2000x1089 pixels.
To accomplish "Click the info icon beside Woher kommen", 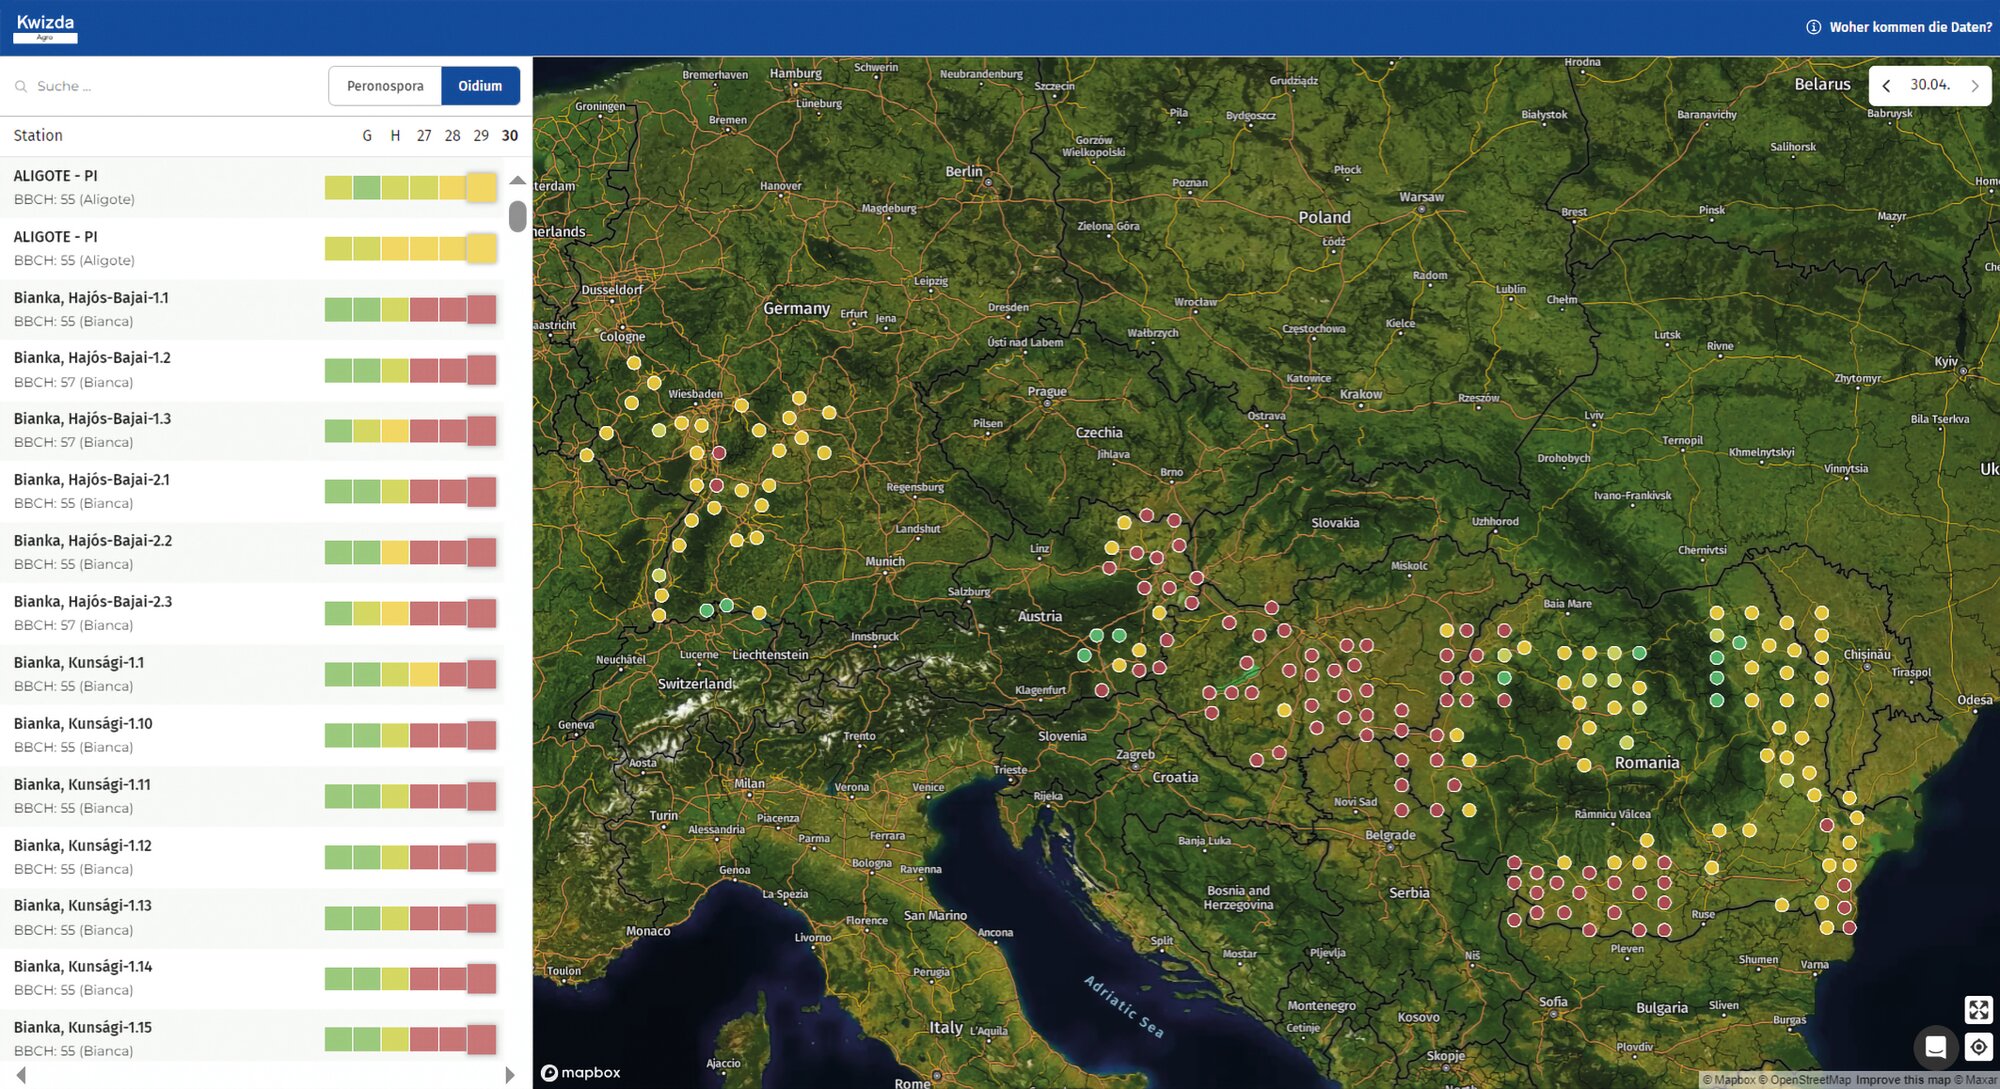I will (x=1813, y=27).
